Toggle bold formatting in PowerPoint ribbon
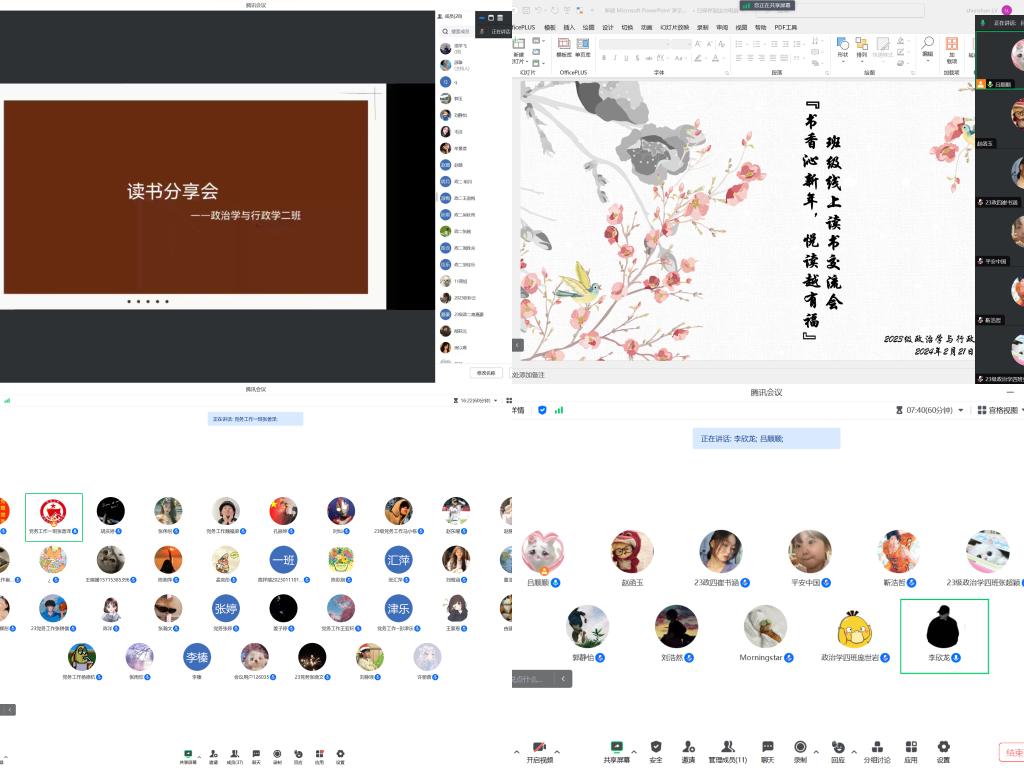1024x768 pixels. (603, 59)
